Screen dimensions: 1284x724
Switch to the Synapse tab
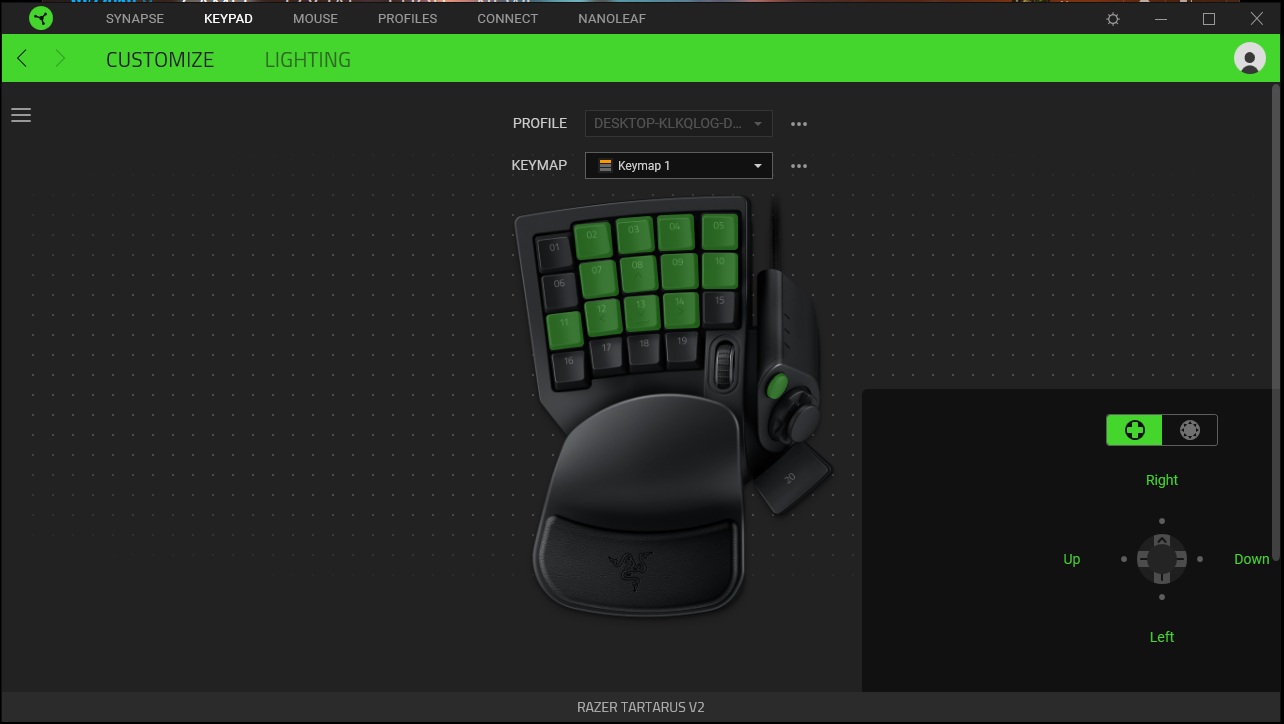(x=135, y=19)
